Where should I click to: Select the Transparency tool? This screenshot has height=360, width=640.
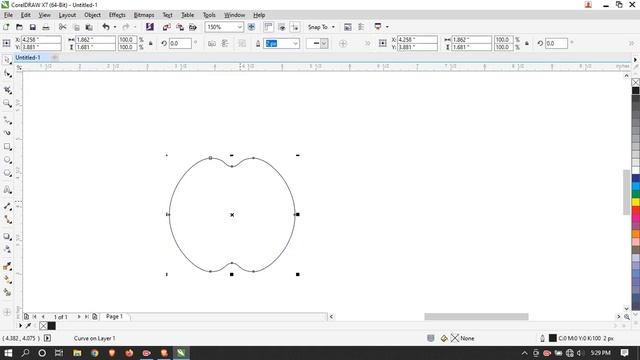[x=7, y=249]
